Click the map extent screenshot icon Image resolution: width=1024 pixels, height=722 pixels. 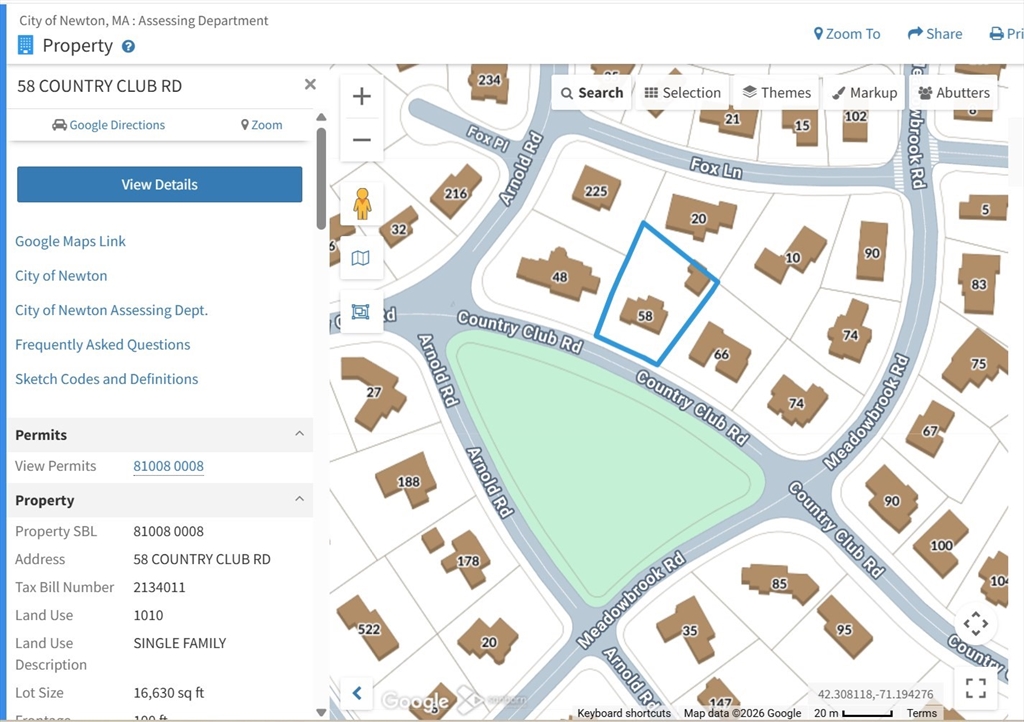360,312
